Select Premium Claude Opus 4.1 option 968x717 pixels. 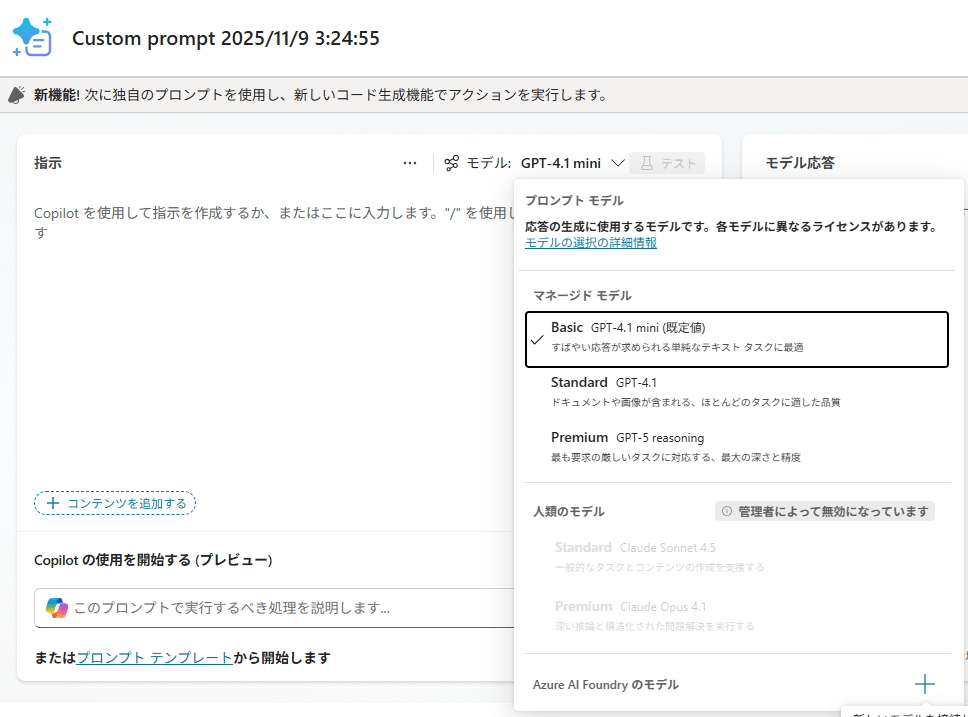[736, 616]
